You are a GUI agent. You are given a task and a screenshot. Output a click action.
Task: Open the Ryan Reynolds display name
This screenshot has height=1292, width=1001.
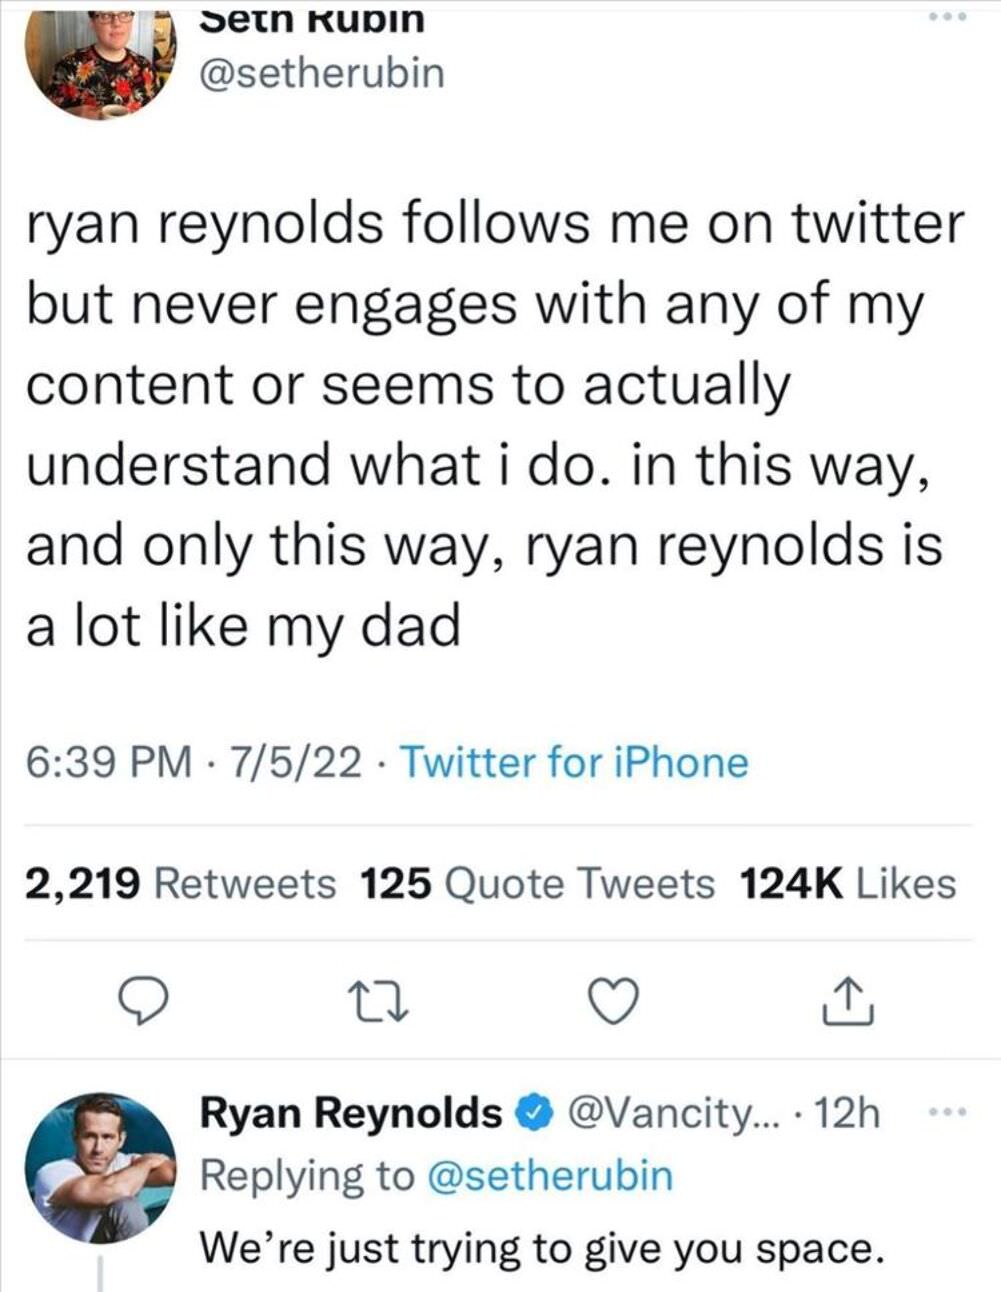351,1112
